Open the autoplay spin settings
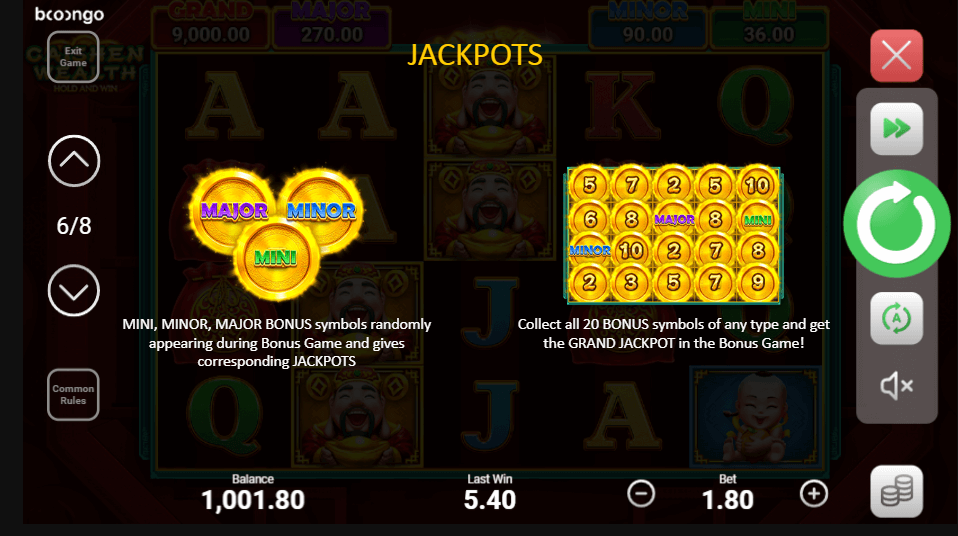 point(896,318)
